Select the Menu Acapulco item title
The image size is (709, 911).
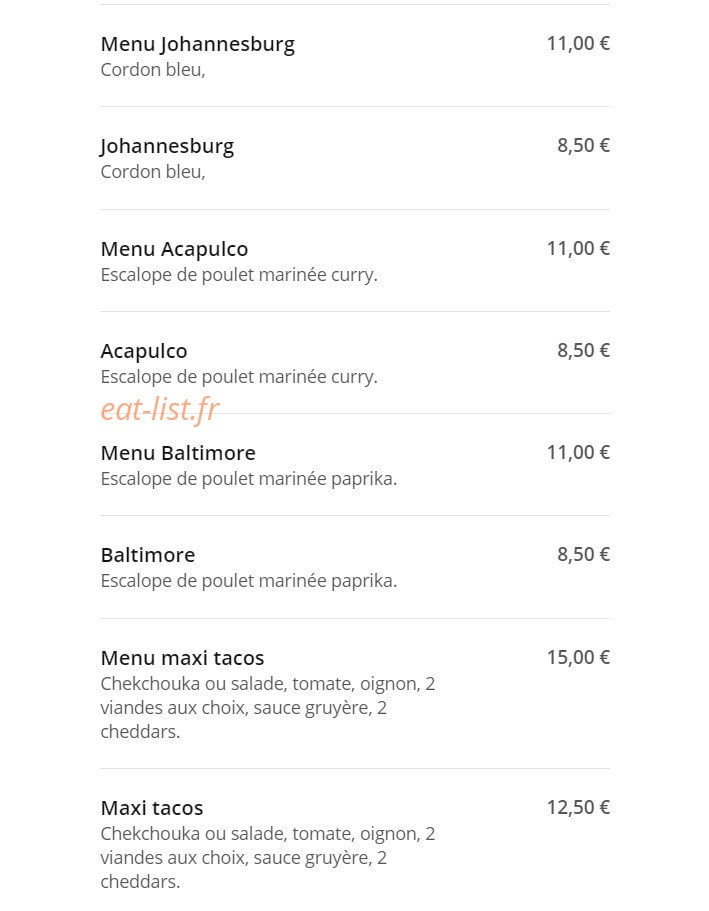click(x=174, y=249)
